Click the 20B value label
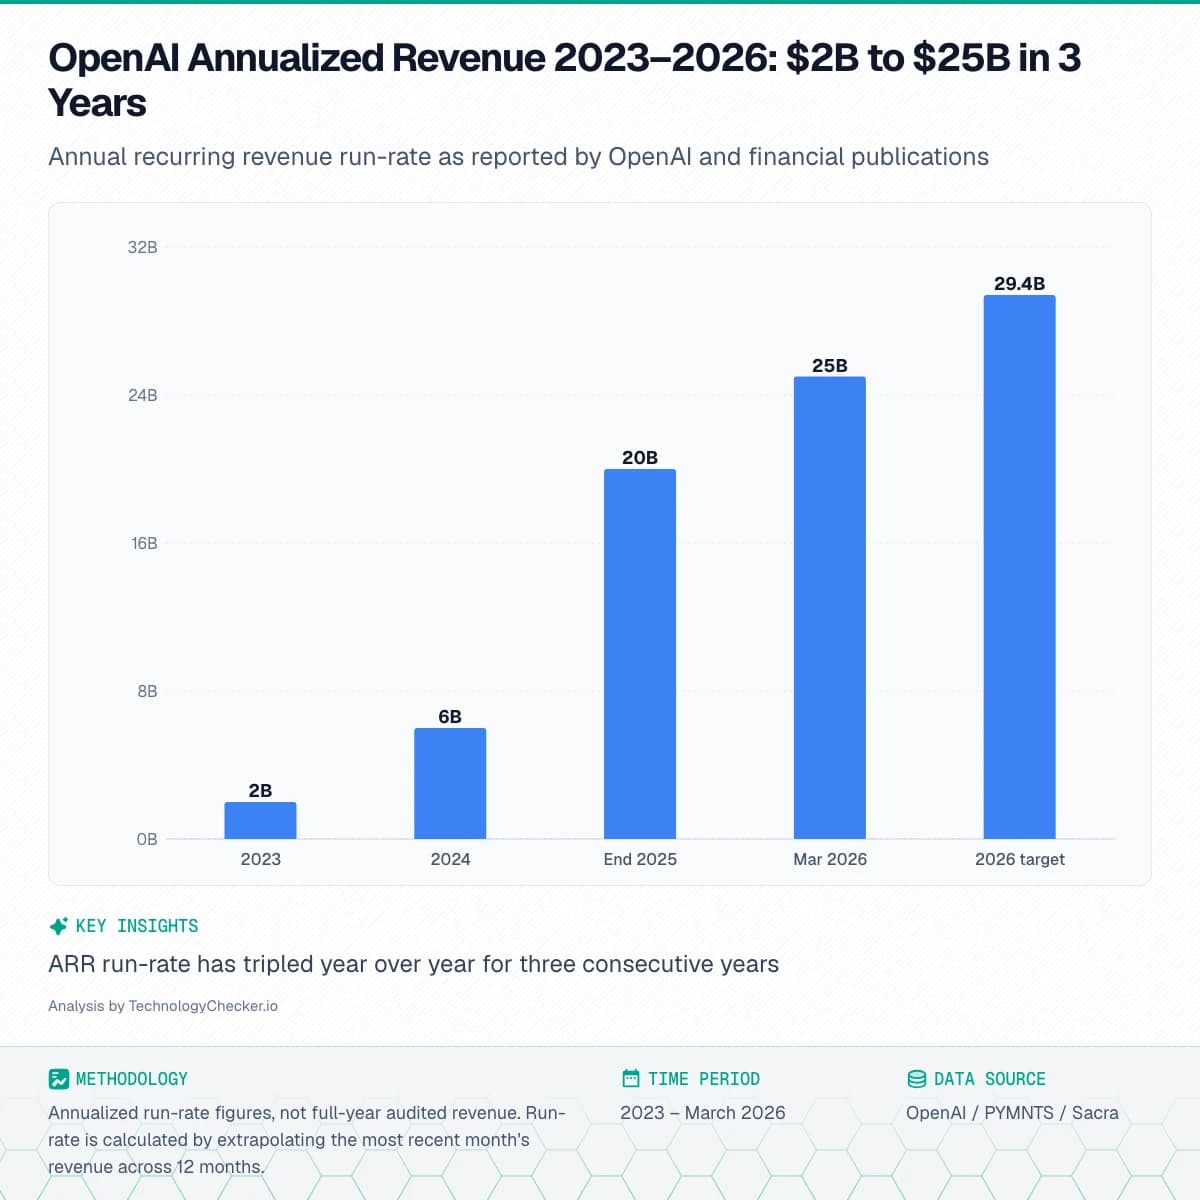 point(640,457)
